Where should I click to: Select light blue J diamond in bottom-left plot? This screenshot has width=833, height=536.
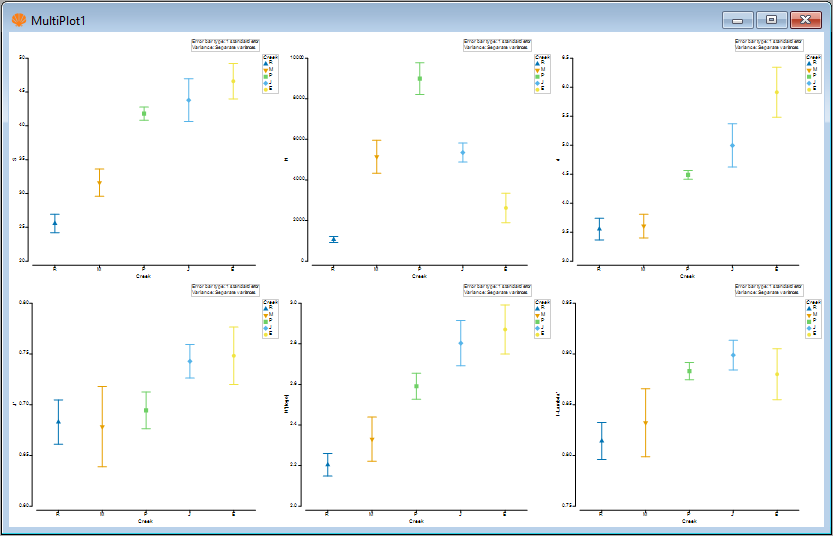coord(190,361)
